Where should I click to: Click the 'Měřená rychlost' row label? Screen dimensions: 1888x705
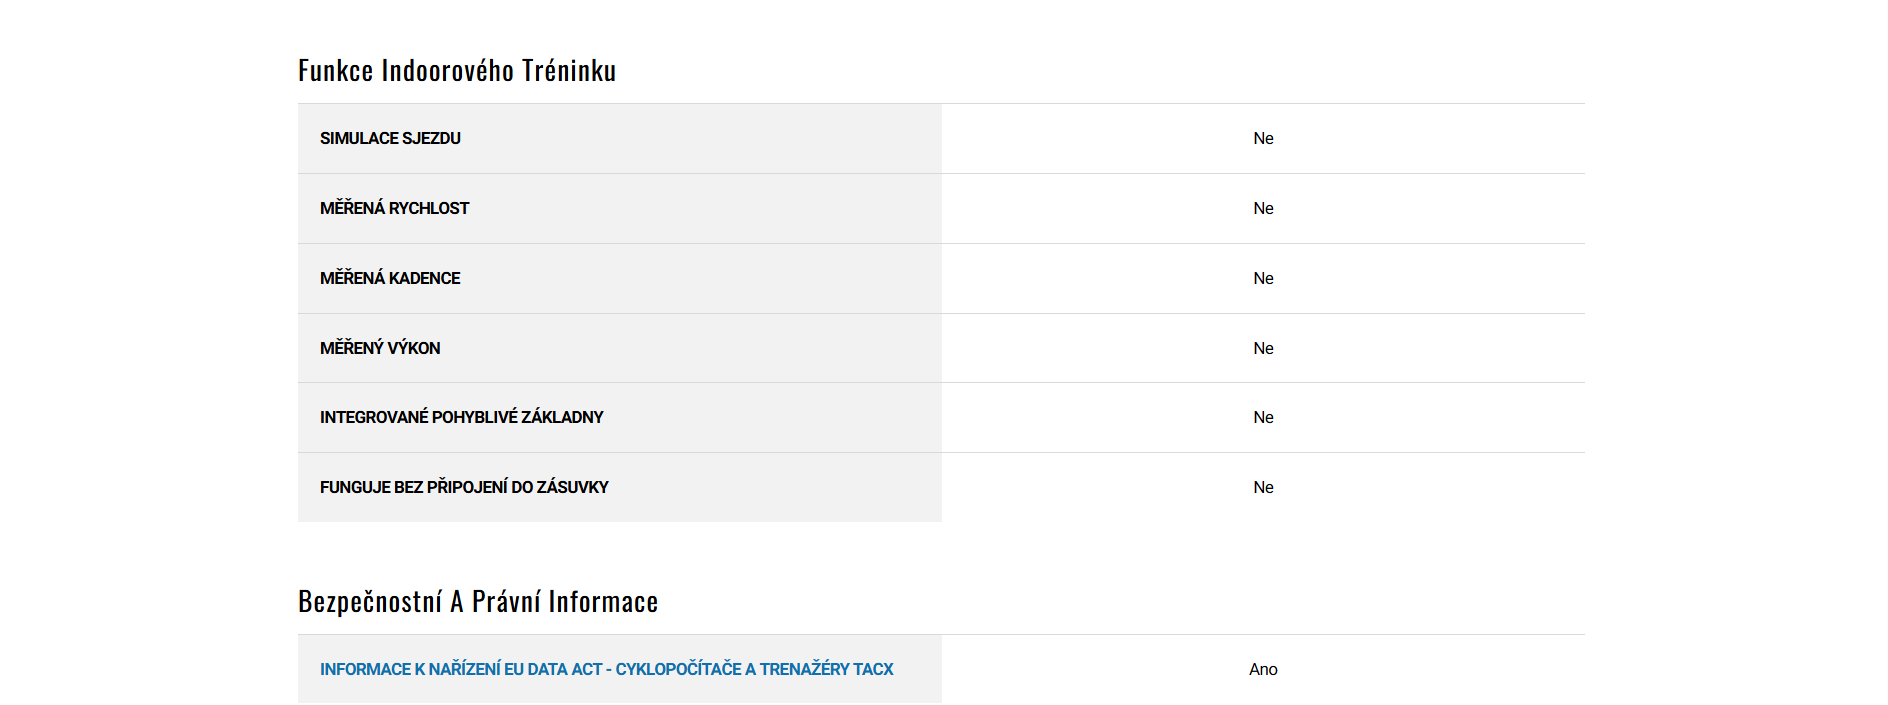point(394,208)
